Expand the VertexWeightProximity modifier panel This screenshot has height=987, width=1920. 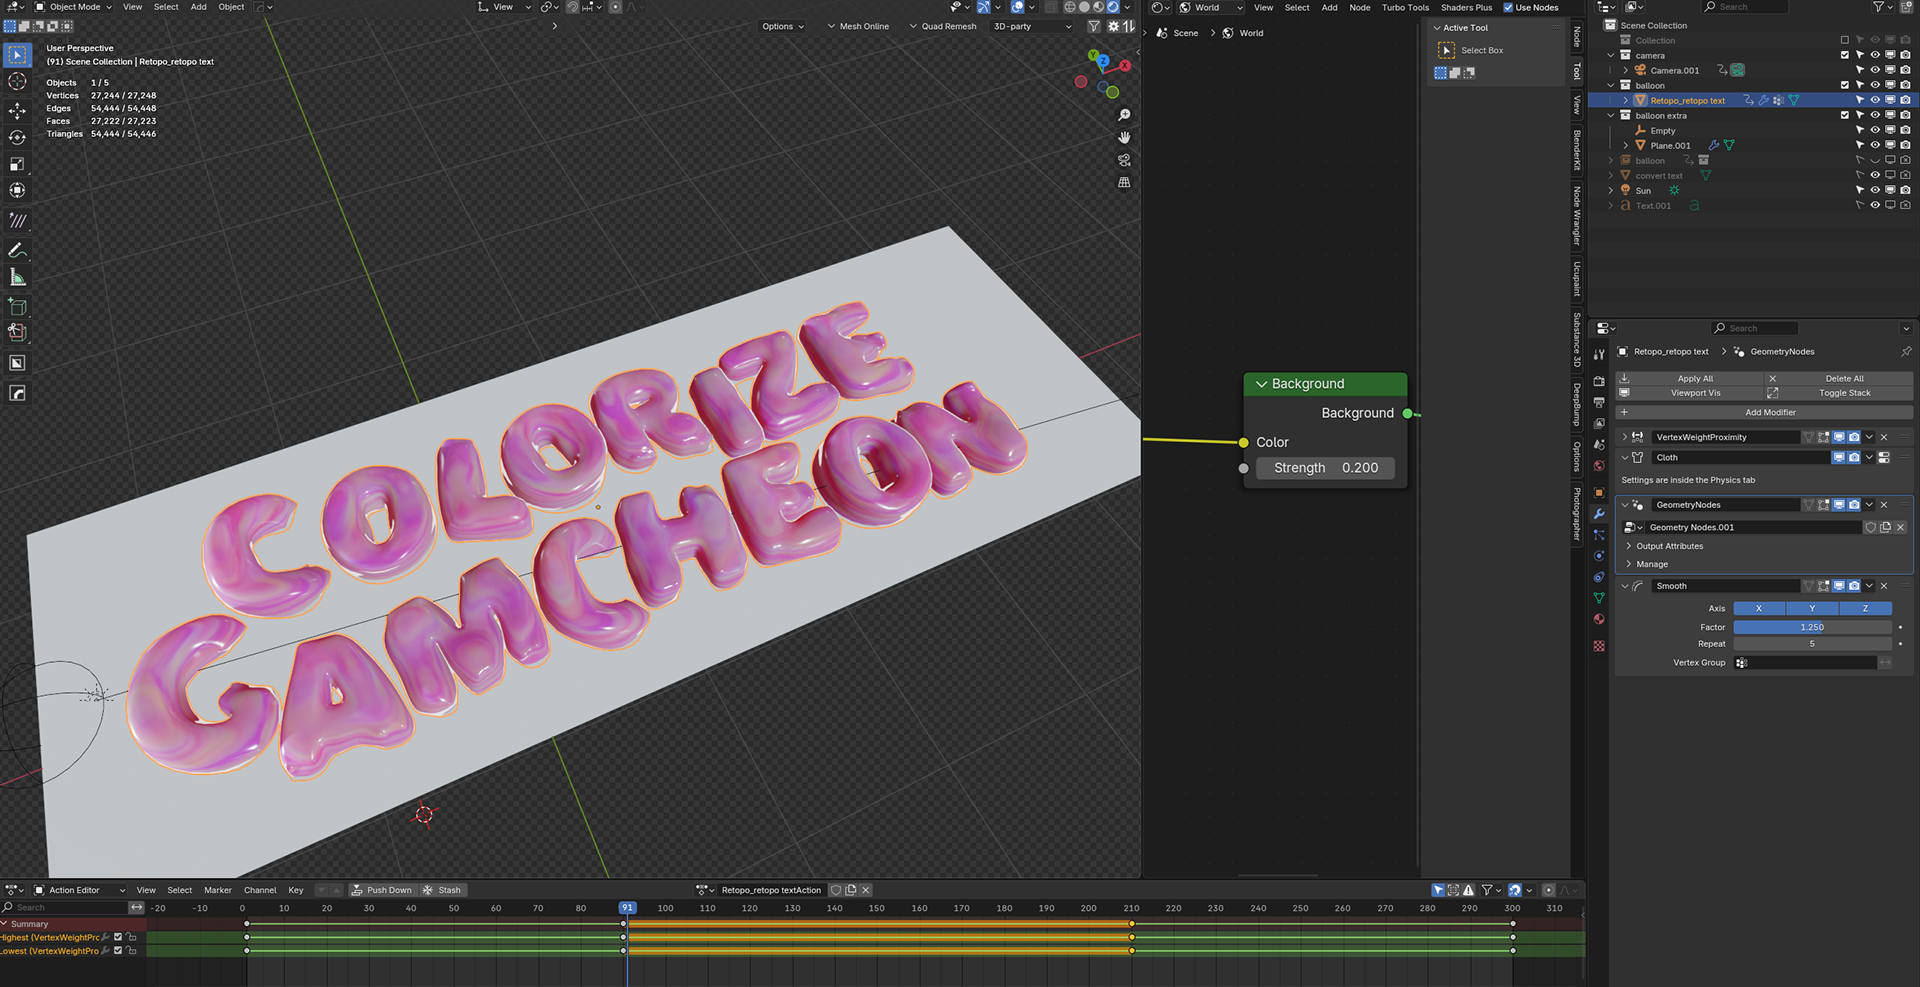tap(1624, 437)
